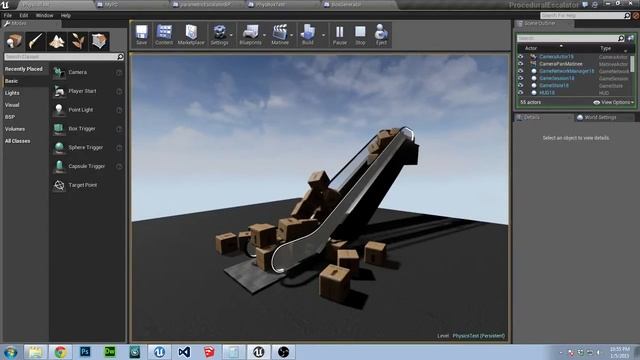Select the Point Light placement item
Image resolution: width=640 pixels, height=360 pixels.
click(x=87, y=110)
